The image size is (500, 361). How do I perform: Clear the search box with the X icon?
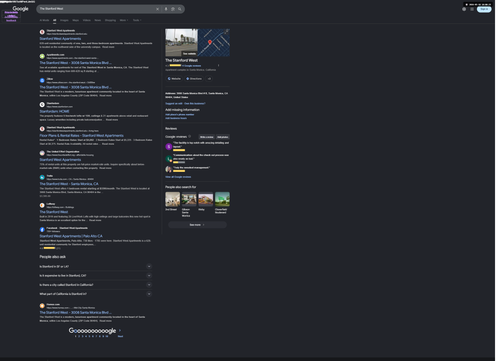tap(157, 9)
